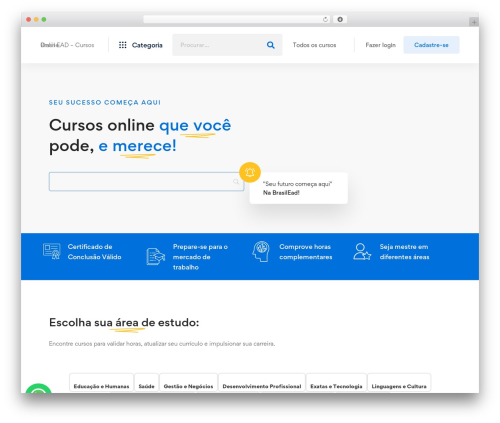The height and width of the screenshot is (423, 500).
Task: Click the browser download icon beside address bar
Action: click(340, 19)
